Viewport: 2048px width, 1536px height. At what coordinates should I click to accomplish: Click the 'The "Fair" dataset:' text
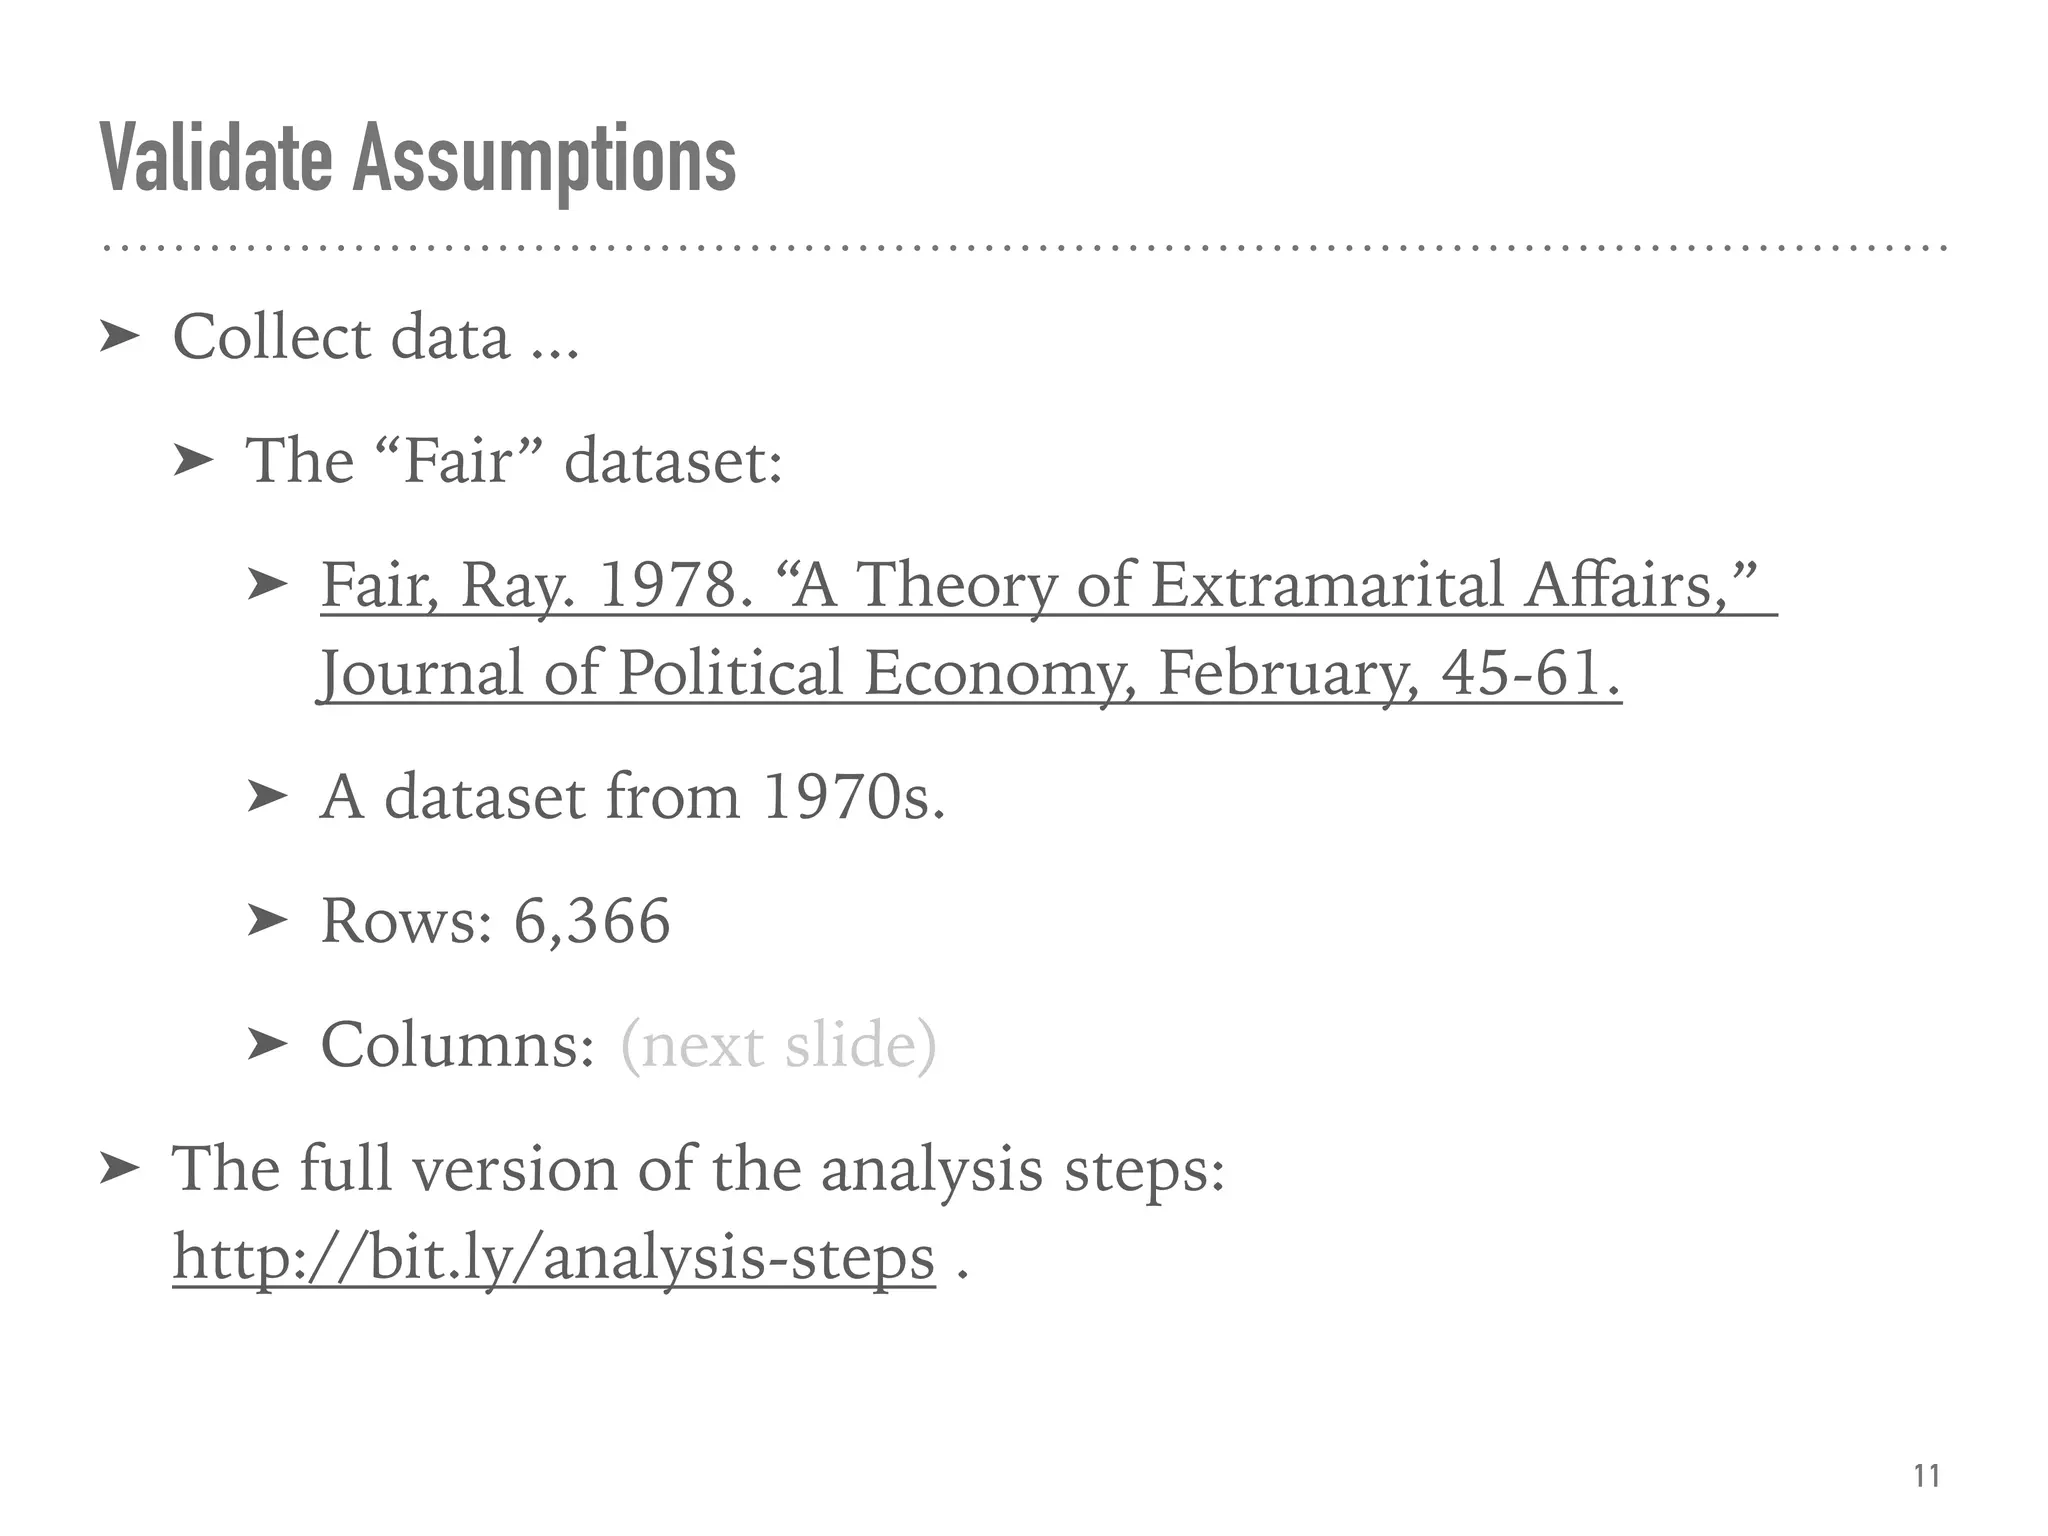pyautogui.click(x=514, y=461)
